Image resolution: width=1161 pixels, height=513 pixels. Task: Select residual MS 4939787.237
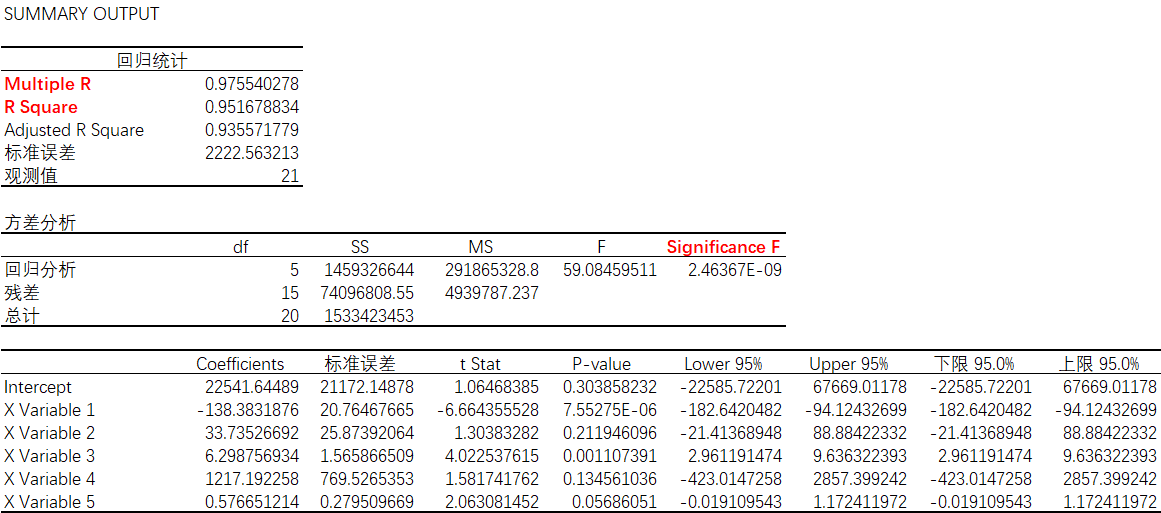(x=492, y=293)
